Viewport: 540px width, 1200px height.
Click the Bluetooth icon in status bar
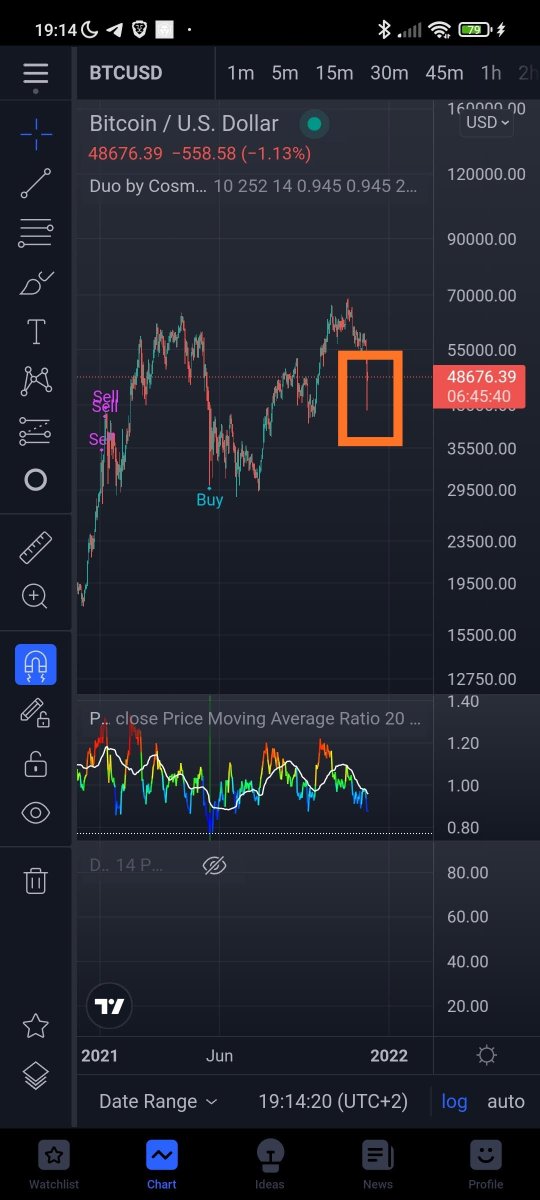click(x=383, y=30)
